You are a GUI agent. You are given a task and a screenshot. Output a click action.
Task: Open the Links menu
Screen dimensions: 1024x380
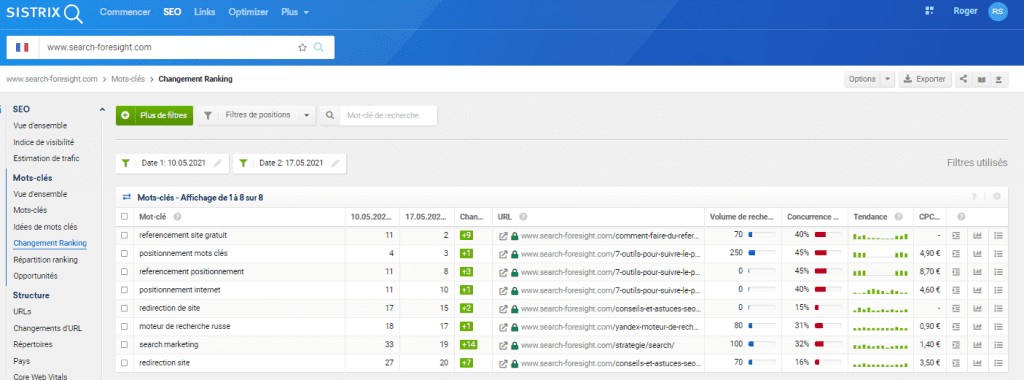click(x=204, y=12)
